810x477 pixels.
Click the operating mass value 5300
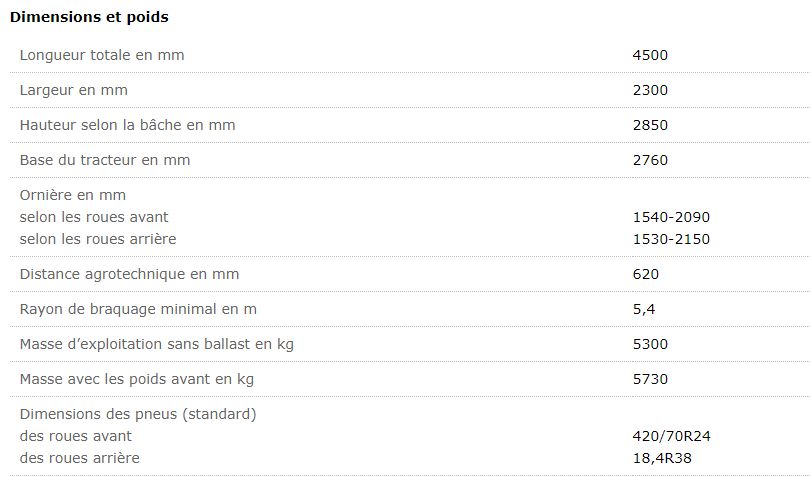pos(650,344)
